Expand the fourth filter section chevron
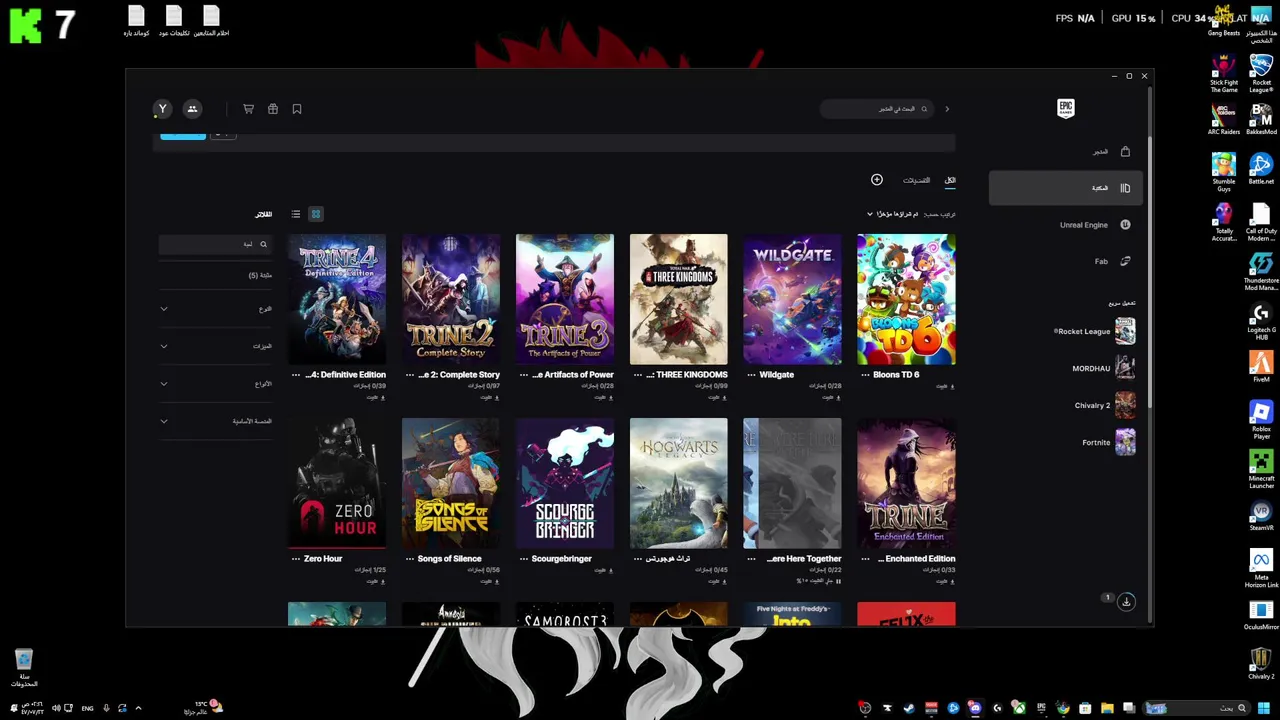The image size is (1280, 720). tap(164, 421)
